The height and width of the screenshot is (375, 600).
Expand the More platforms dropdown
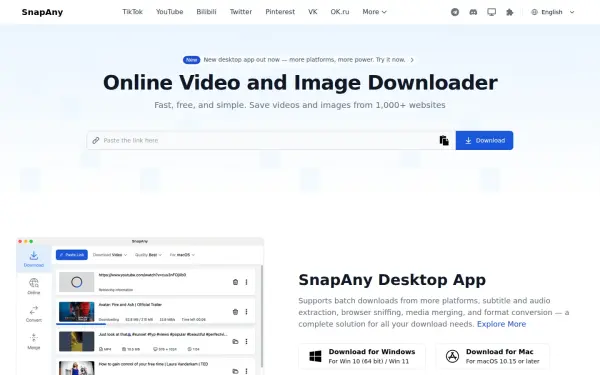coord(374,12)
